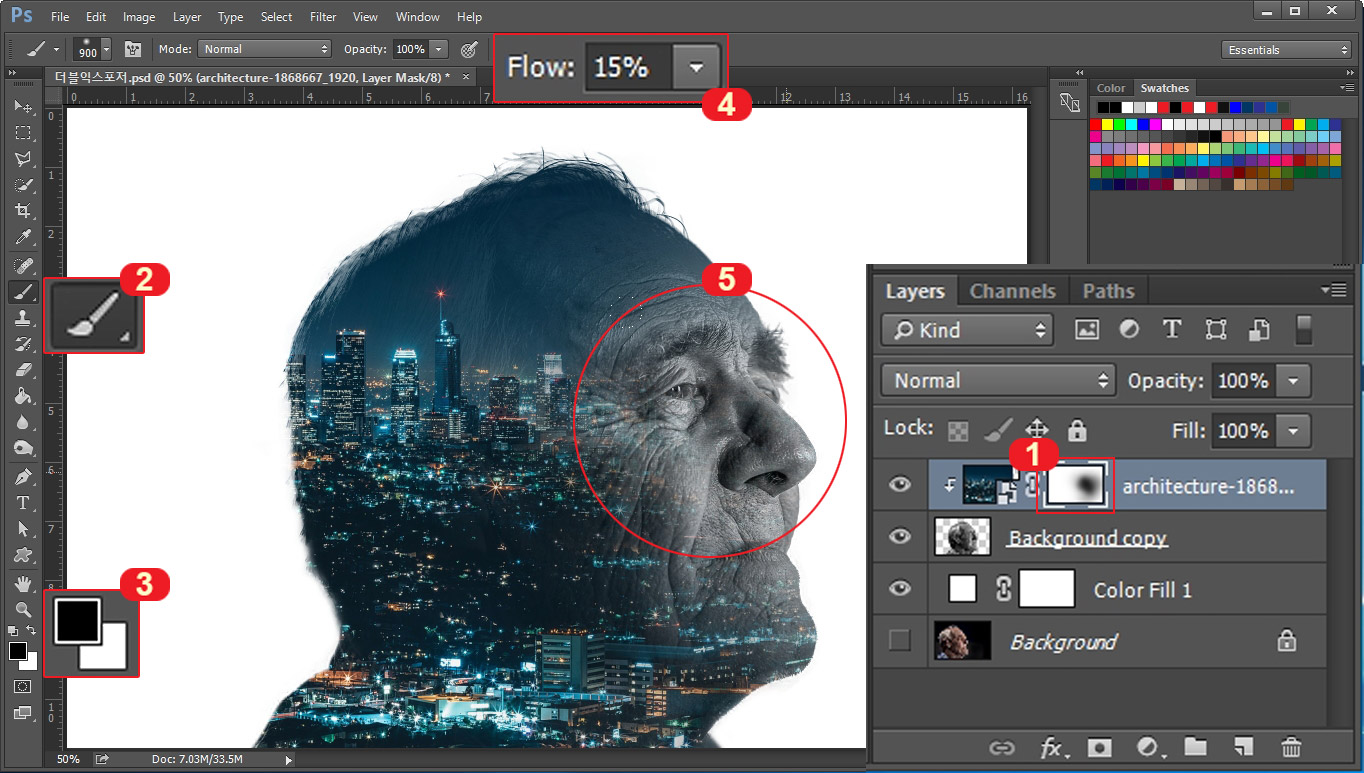Create a new group folder icon
Screen dimensions: 1364x773
pyautogui.click(x=1195, y=747)
